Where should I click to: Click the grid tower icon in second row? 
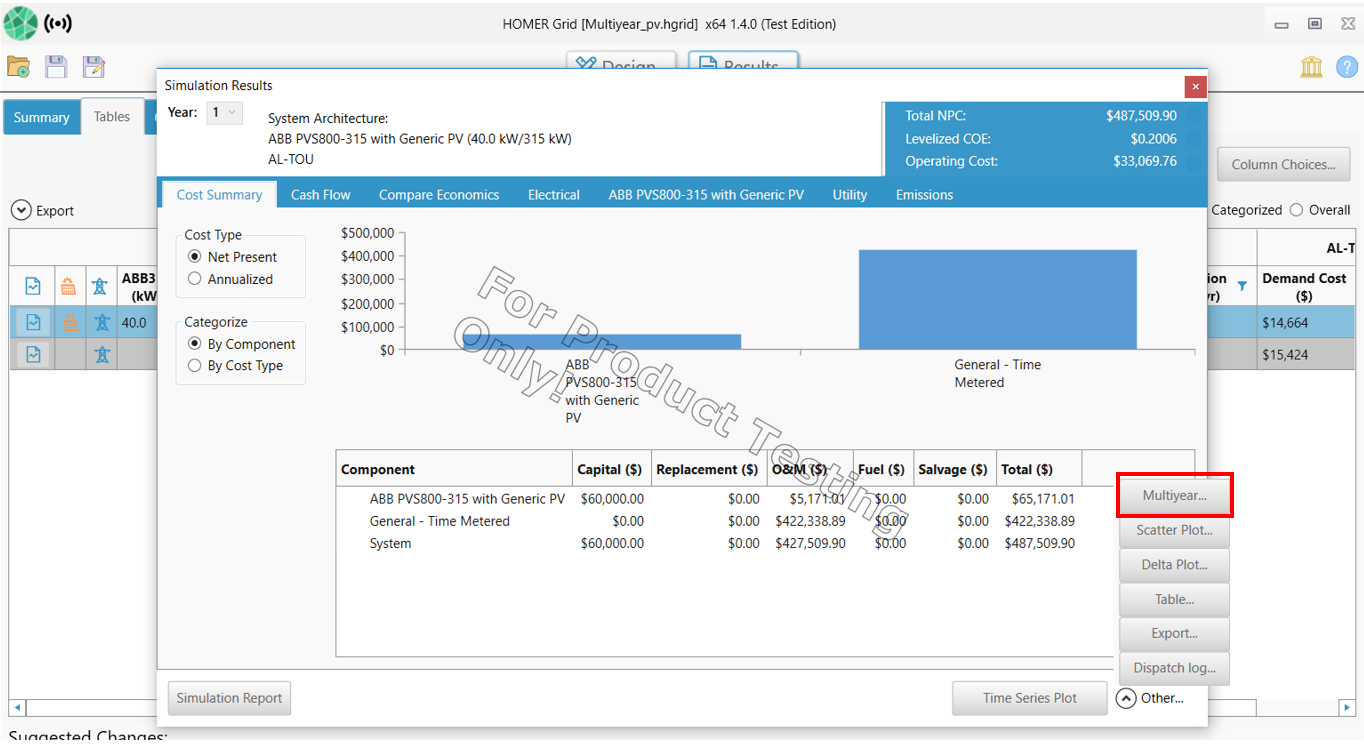click(100, 354)
